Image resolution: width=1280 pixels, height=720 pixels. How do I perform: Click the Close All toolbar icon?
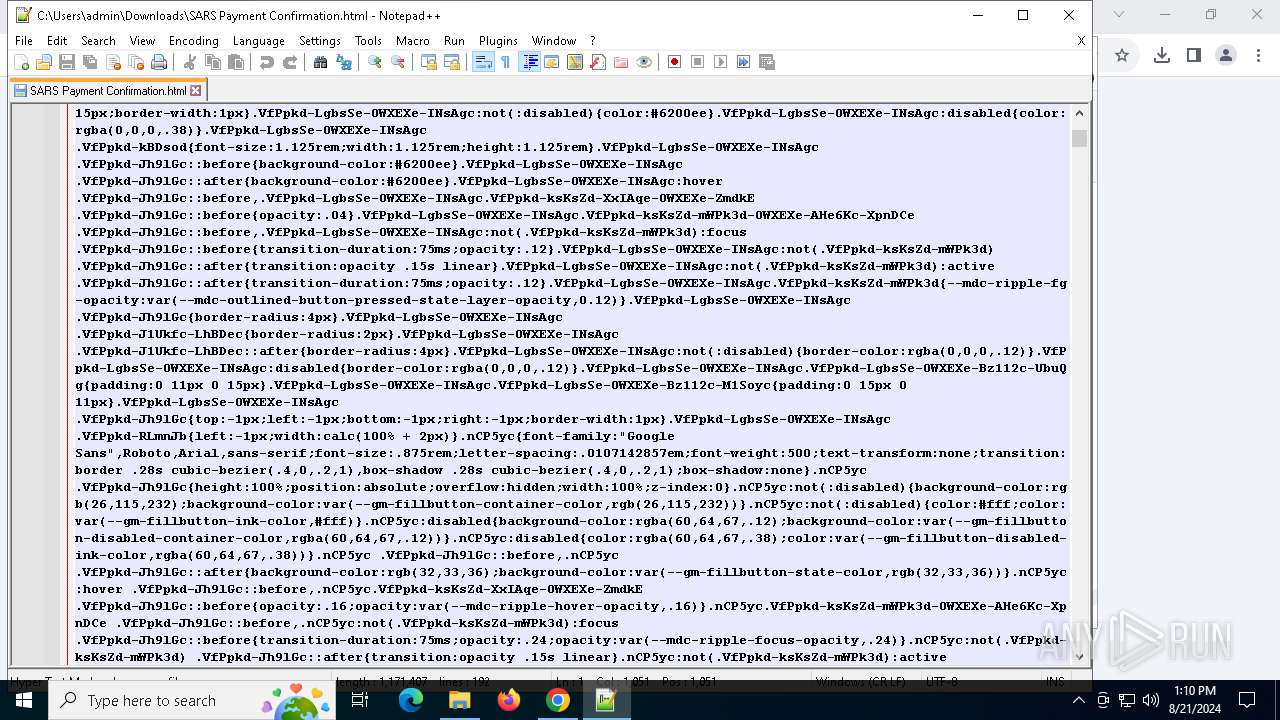(x=136, y=62)
